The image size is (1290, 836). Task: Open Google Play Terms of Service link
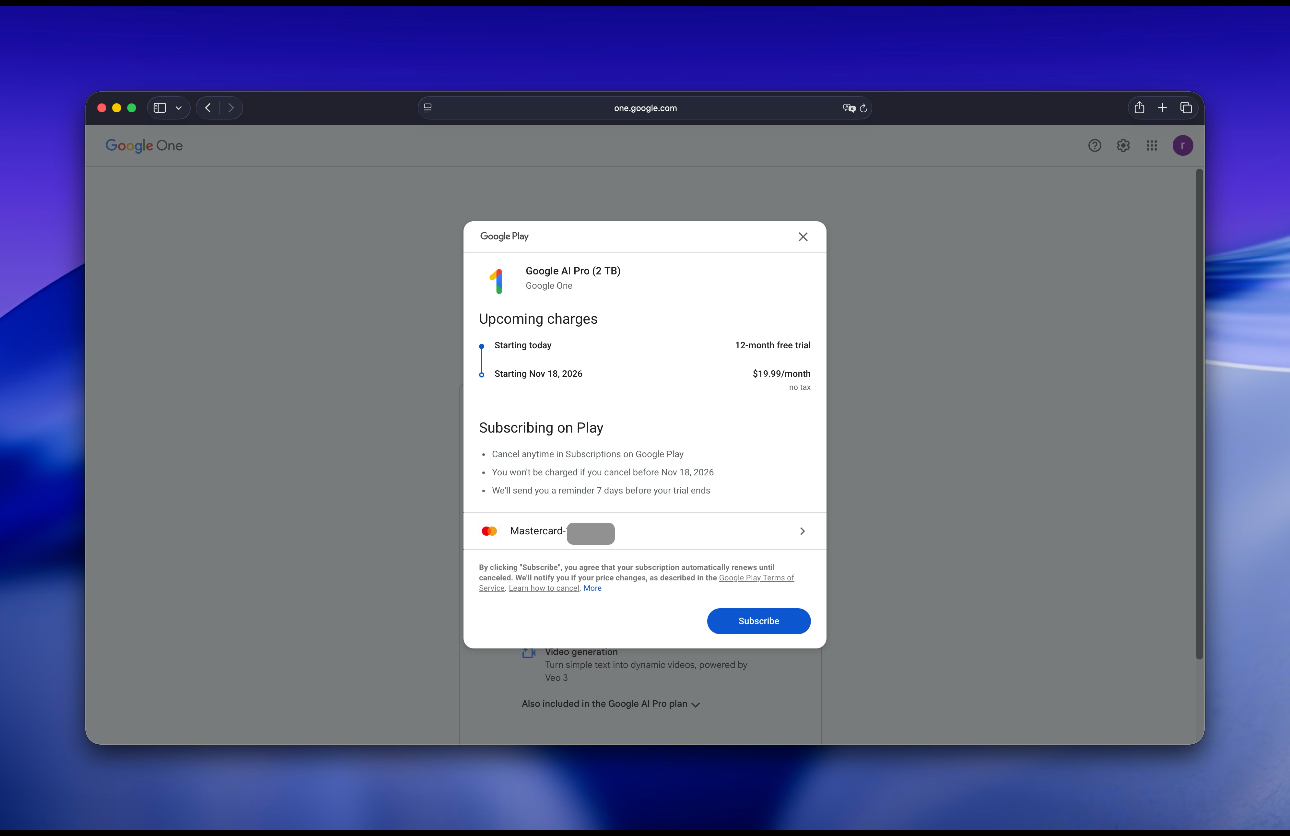coord(756,578)
